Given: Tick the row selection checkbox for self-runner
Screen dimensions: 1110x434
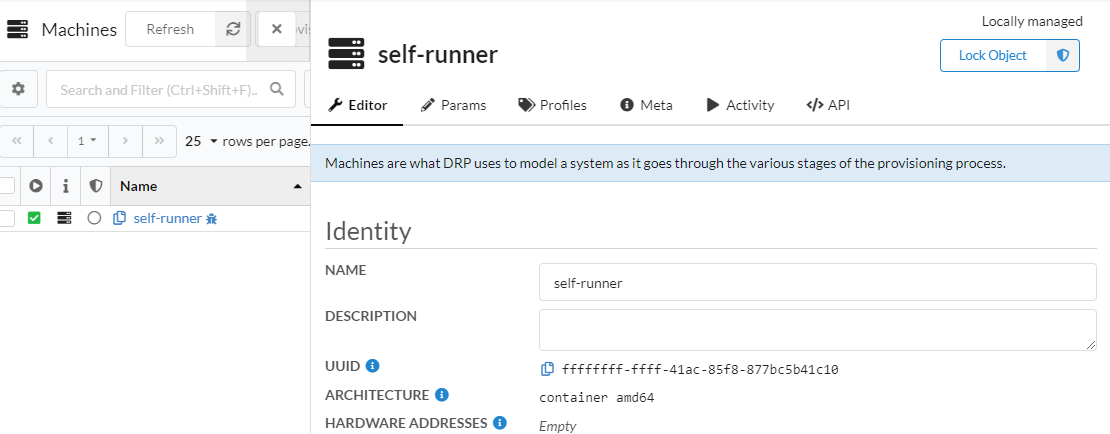Looking at the screenshot, I should [7, 218].
